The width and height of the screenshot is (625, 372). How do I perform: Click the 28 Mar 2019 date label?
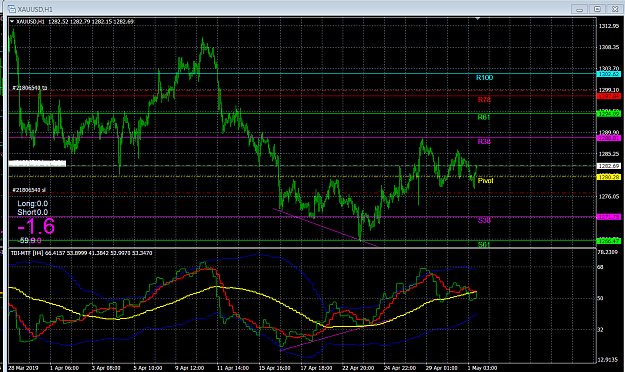23,368
